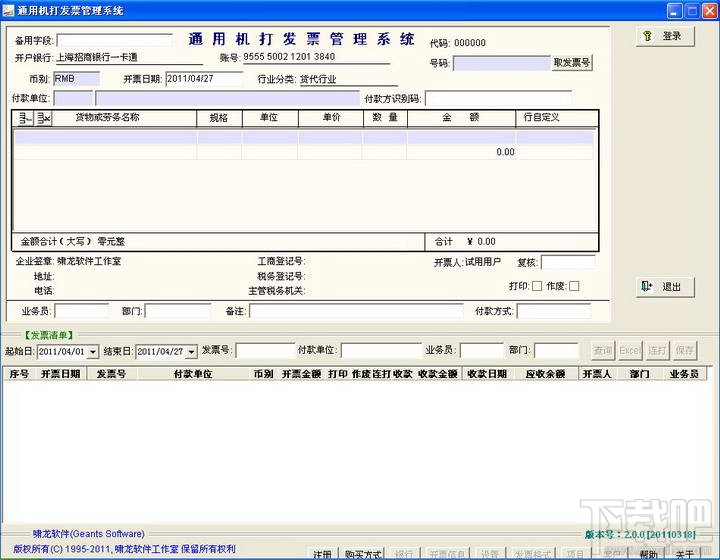The width and height of the screenshot is (720, 560).
Task: Click the account number 9555 5002 1201 3840
Action: pyautogui.click(x=289, y=56)
